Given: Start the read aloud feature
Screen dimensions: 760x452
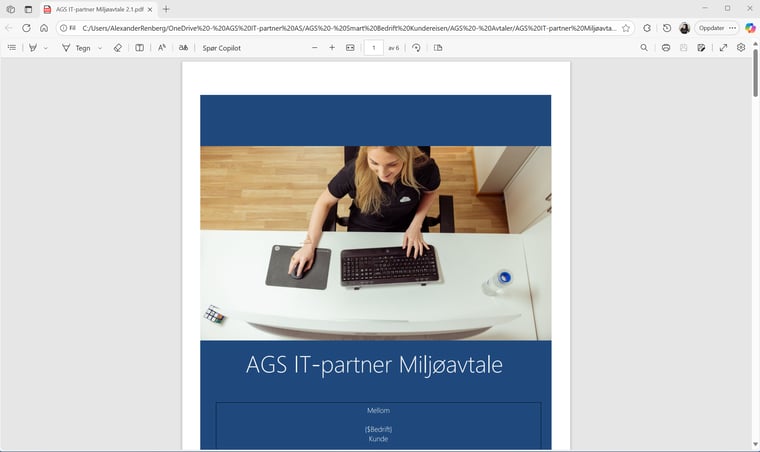Looking at the screenshot, I should (x=161, y=47).
